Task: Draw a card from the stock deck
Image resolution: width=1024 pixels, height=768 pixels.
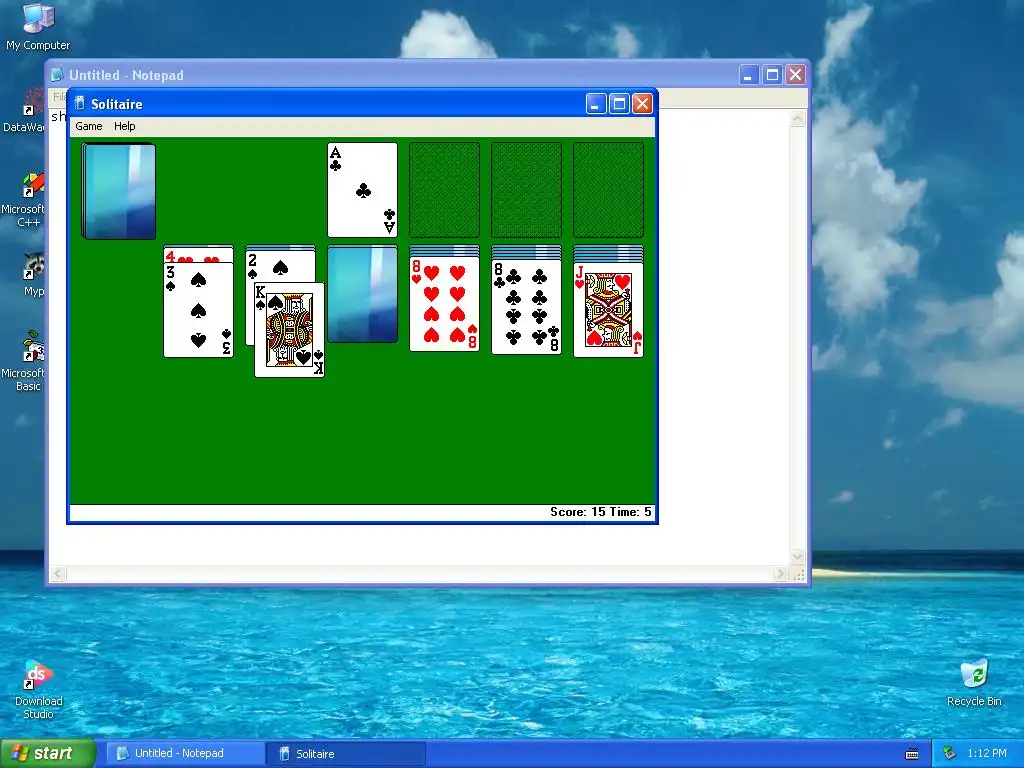Action: click(119, 191)
